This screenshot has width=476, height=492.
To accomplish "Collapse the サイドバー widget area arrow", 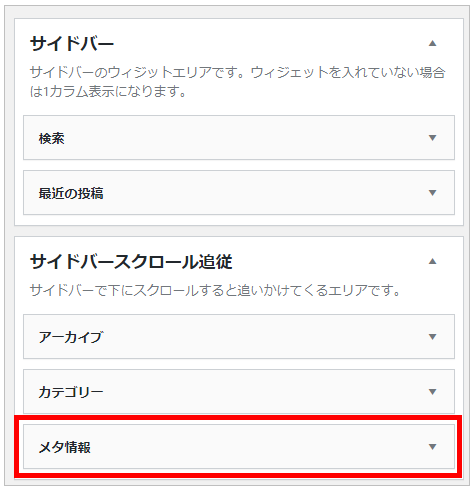I will pyautogui.click(x=432, y=43).
